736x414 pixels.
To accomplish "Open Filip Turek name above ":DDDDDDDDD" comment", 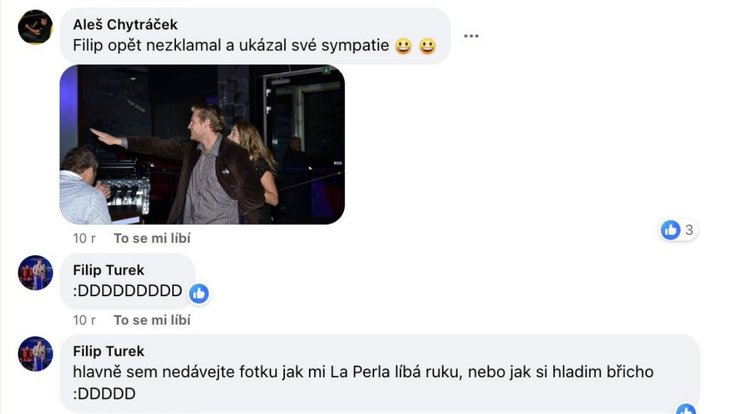I will tap(109, 268).
